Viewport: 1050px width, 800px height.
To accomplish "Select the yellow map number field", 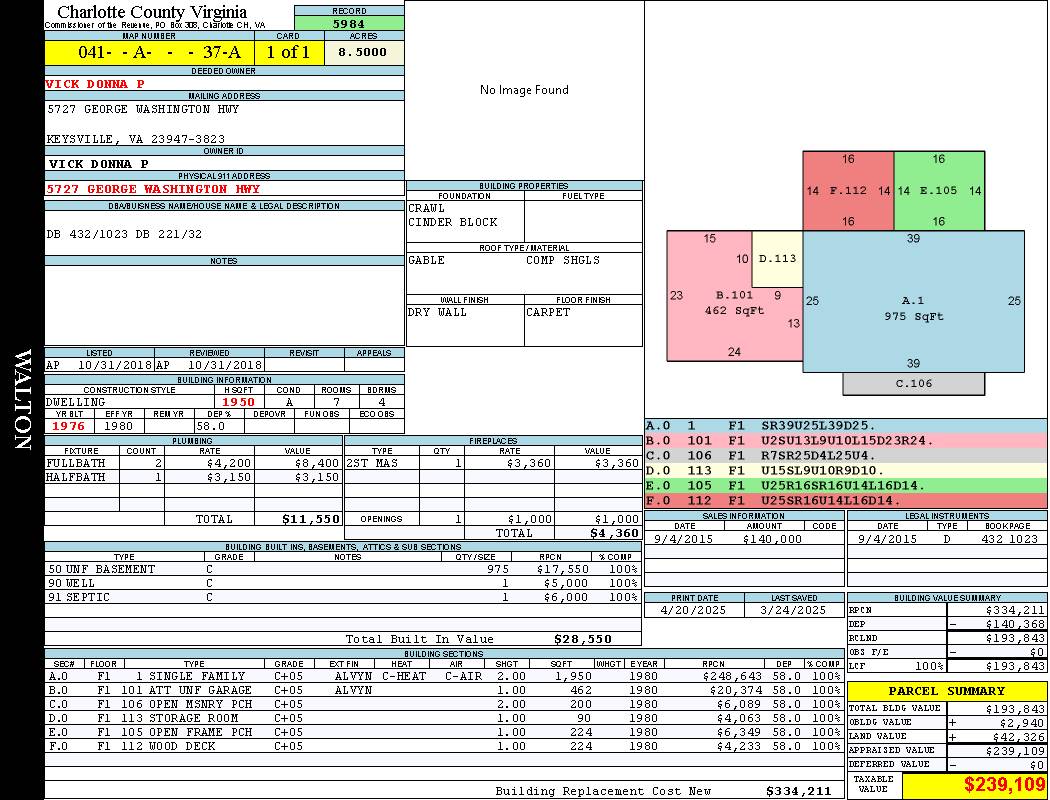I will [x=150, y=52].
